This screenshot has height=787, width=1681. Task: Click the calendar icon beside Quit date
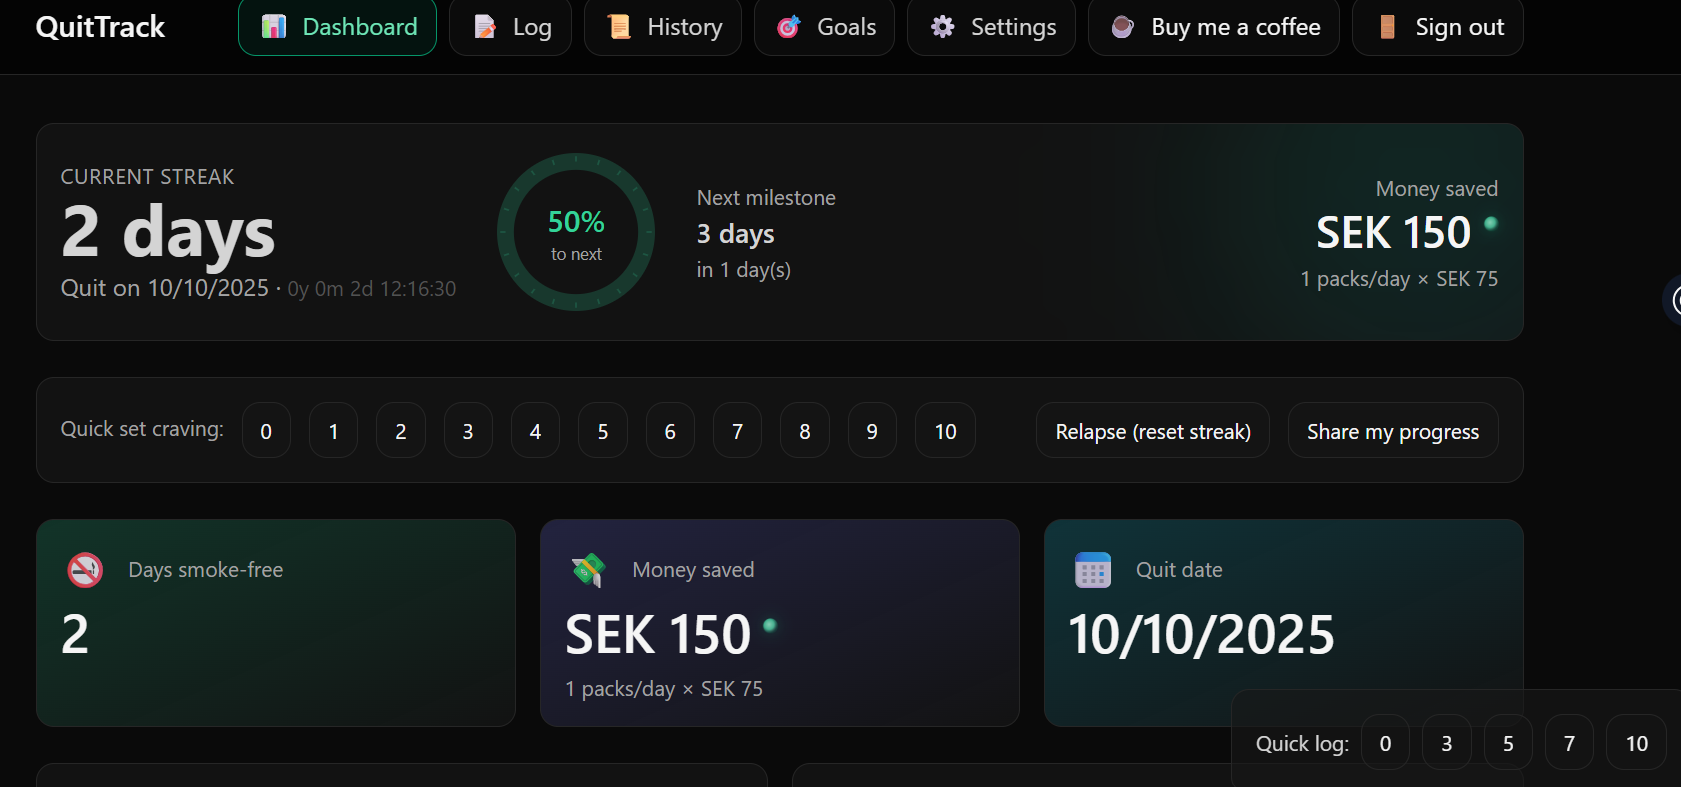(x=1093, y=570)
